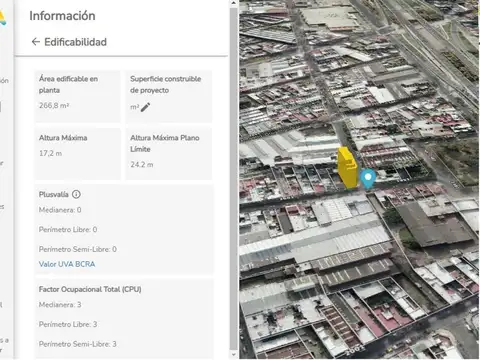The height and width of the screenshot is (360, 480).
Task: Go back using the Edificabilidad arrow
Action: [x=36, y=42]
